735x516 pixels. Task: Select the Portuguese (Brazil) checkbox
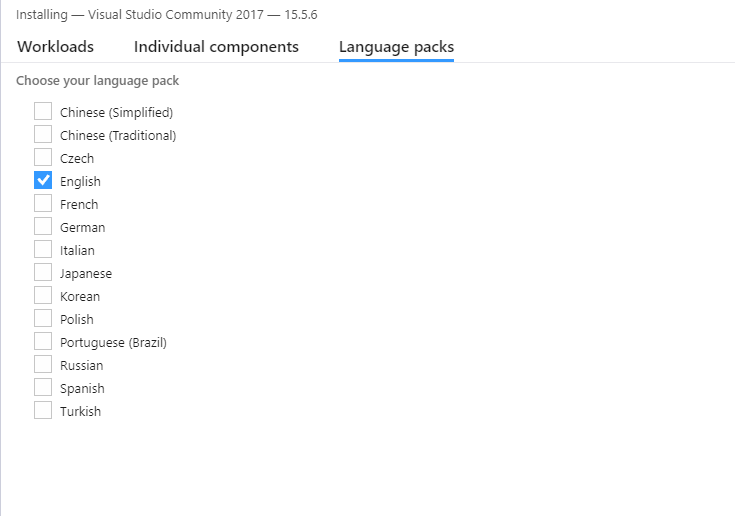click(x=43, y=341)
